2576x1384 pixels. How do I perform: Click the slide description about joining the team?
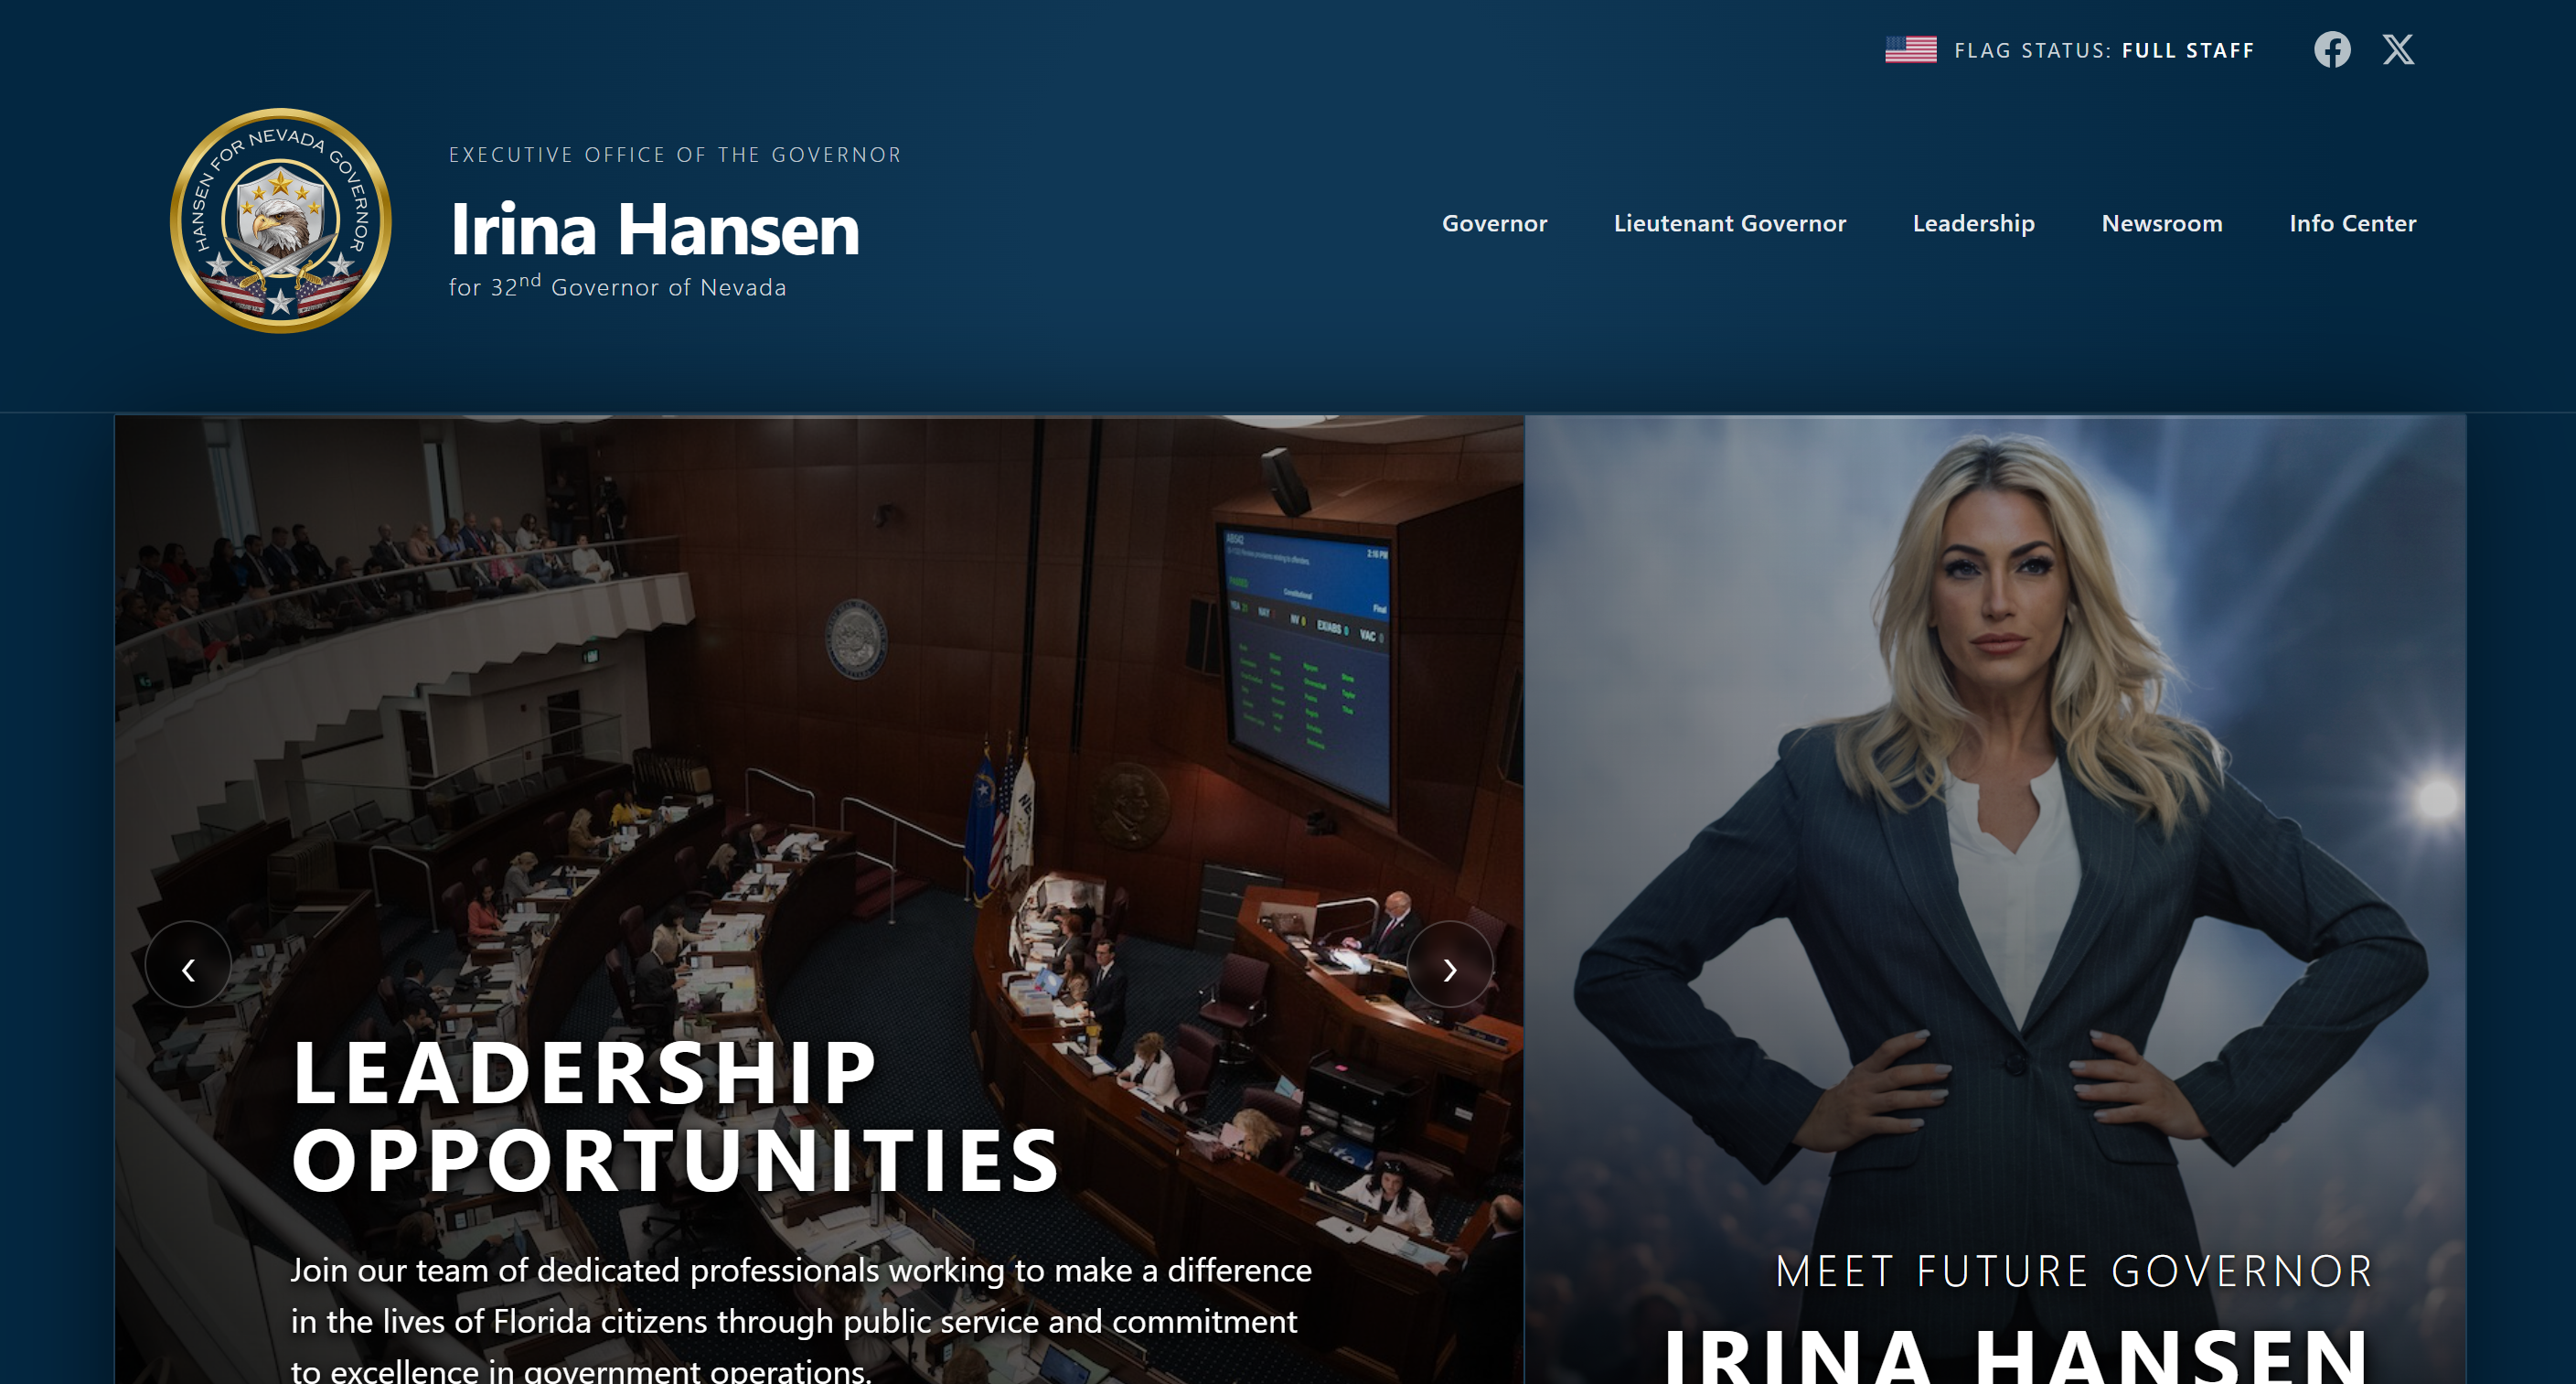(x=800, y=1320)
